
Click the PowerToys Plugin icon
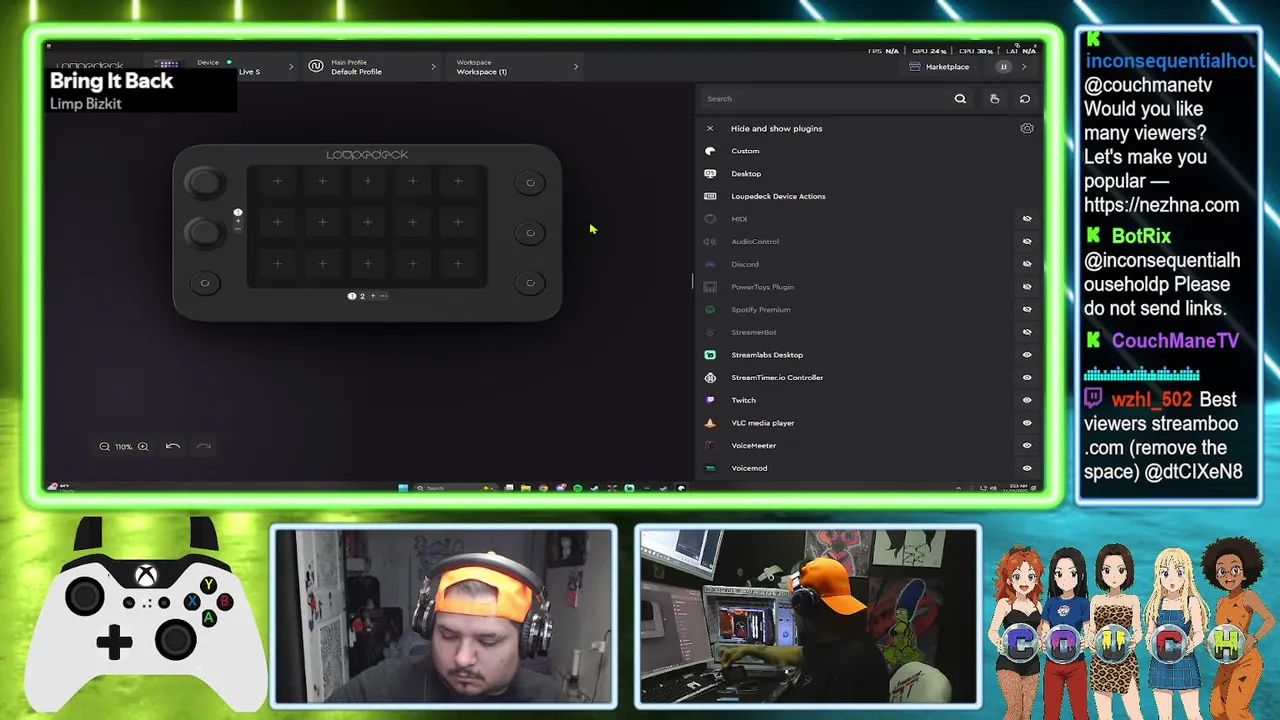pos(710,287)
